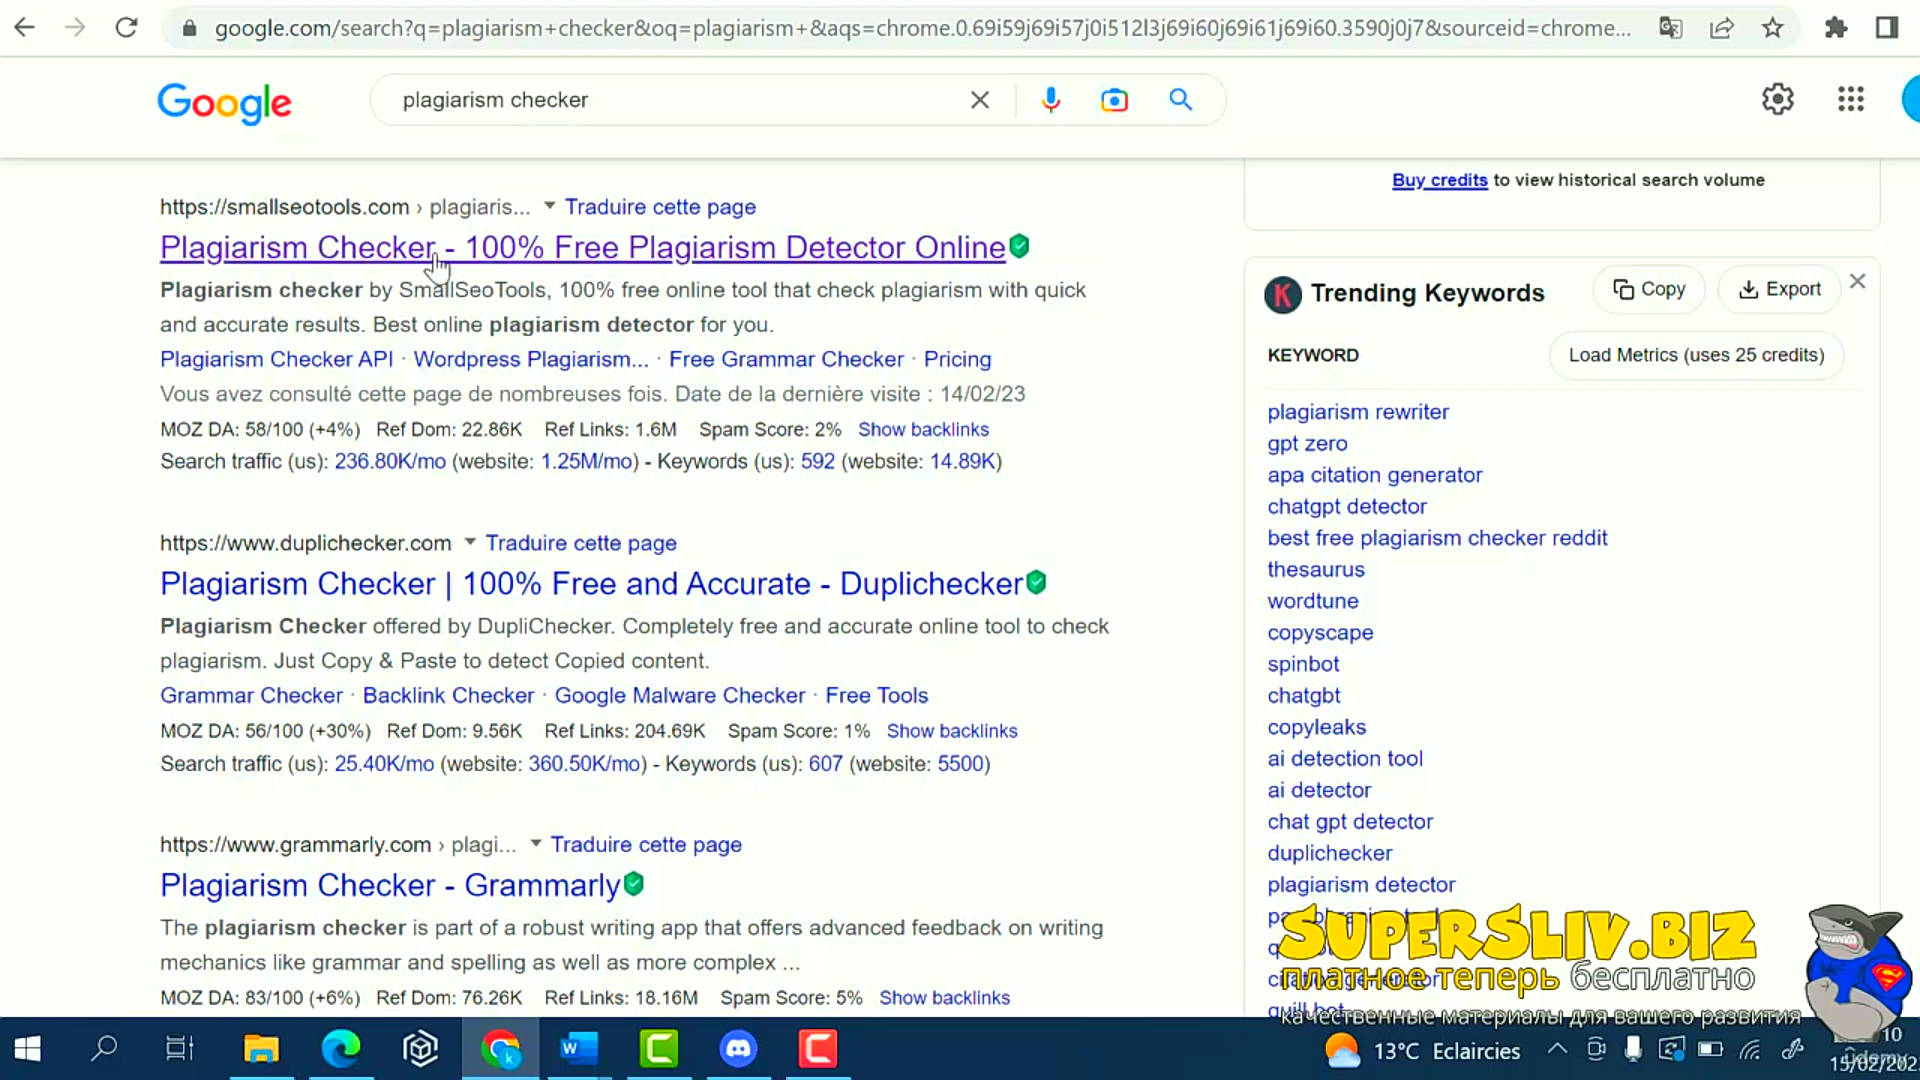This screenshot has width=1920, height=1080.
Task: Bookmark this page with the star icon
Action: (1772, 28)
